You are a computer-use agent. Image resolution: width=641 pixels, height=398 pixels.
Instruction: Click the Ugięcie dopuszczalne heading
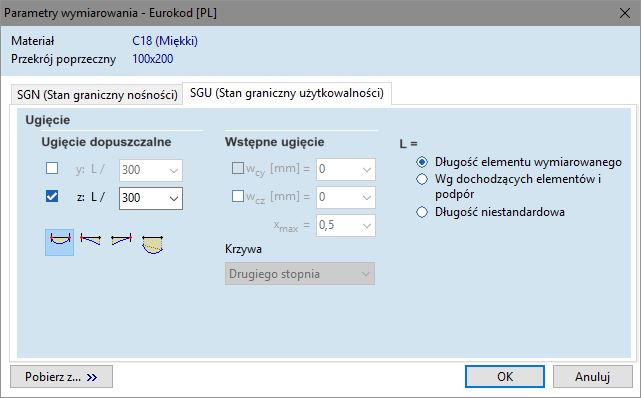[x=106, y=142]
